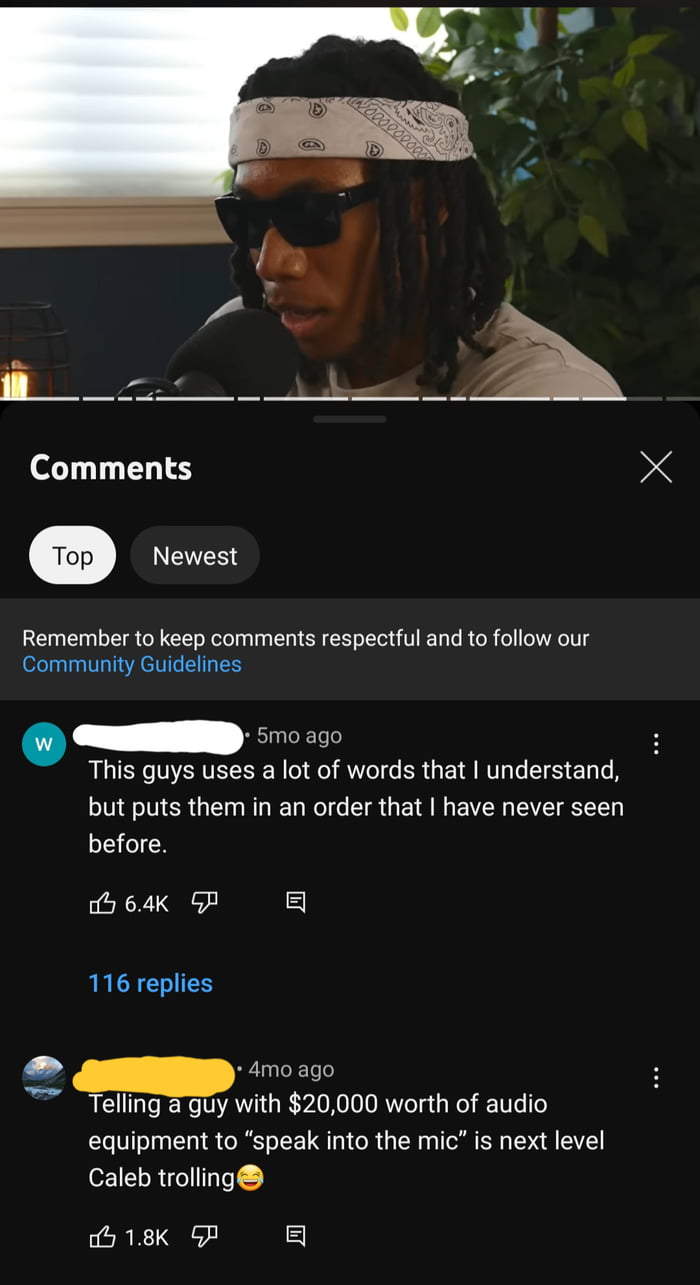The width and height of the screenshot is (700, 1285).
Task: Dislike the 'order I have never seen' comment
Action: coord(204,904)
